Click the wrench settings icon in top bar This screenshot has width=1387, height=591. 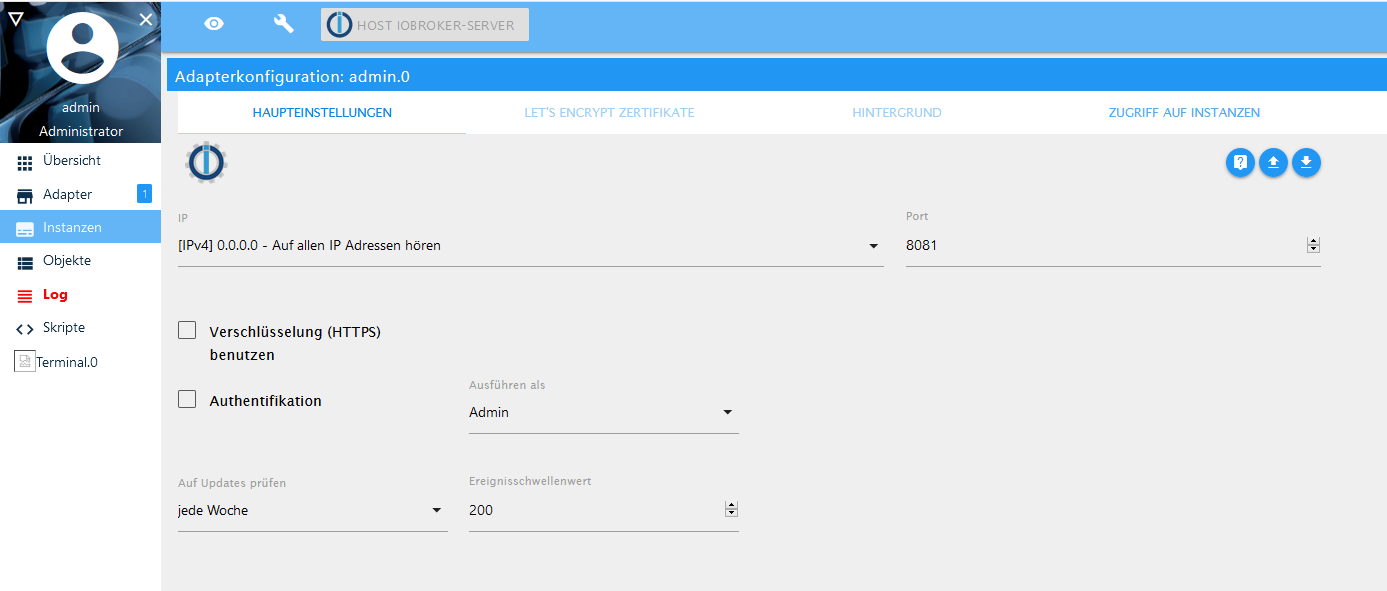(284, 24)
